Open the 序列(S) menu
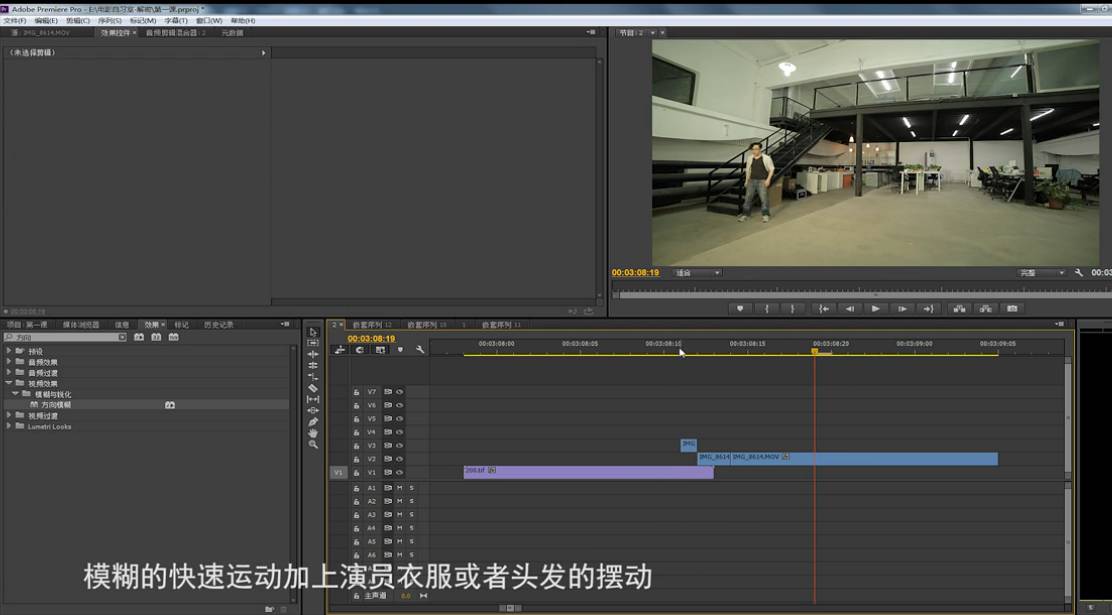 coord(109,21)
